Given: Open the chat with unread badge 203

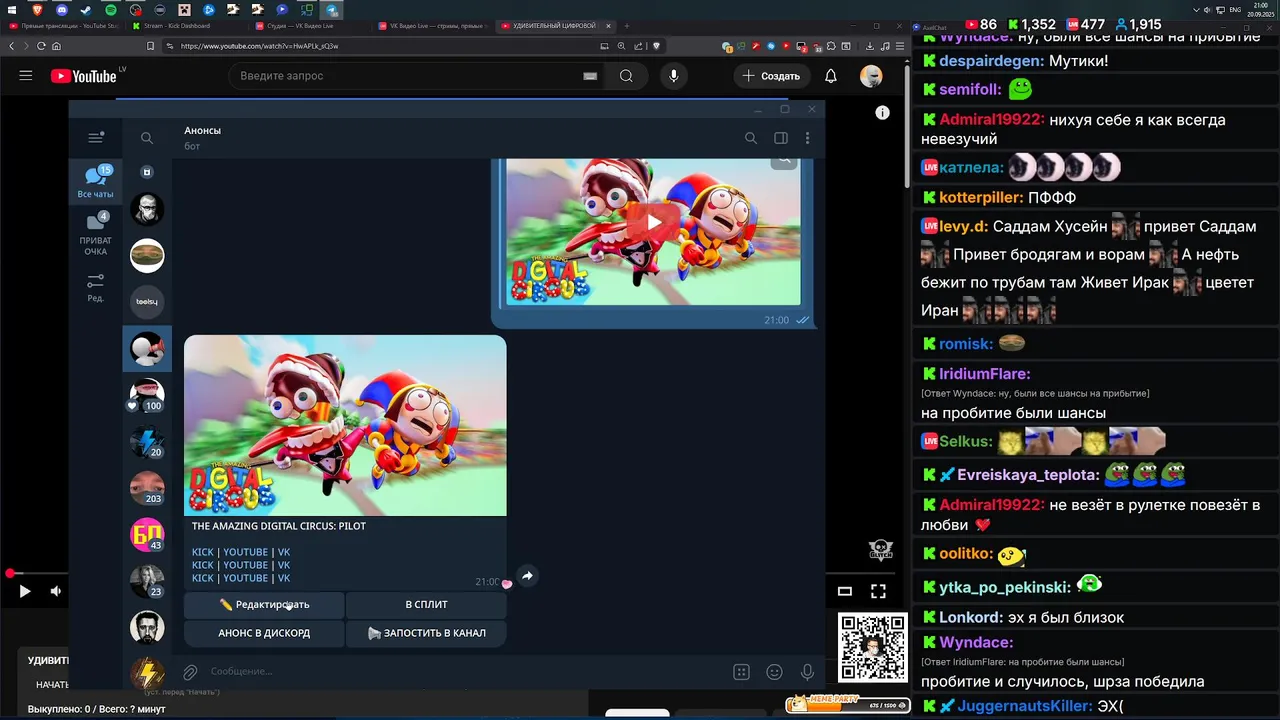Looking at the screenshot, I should coord(147,488).
